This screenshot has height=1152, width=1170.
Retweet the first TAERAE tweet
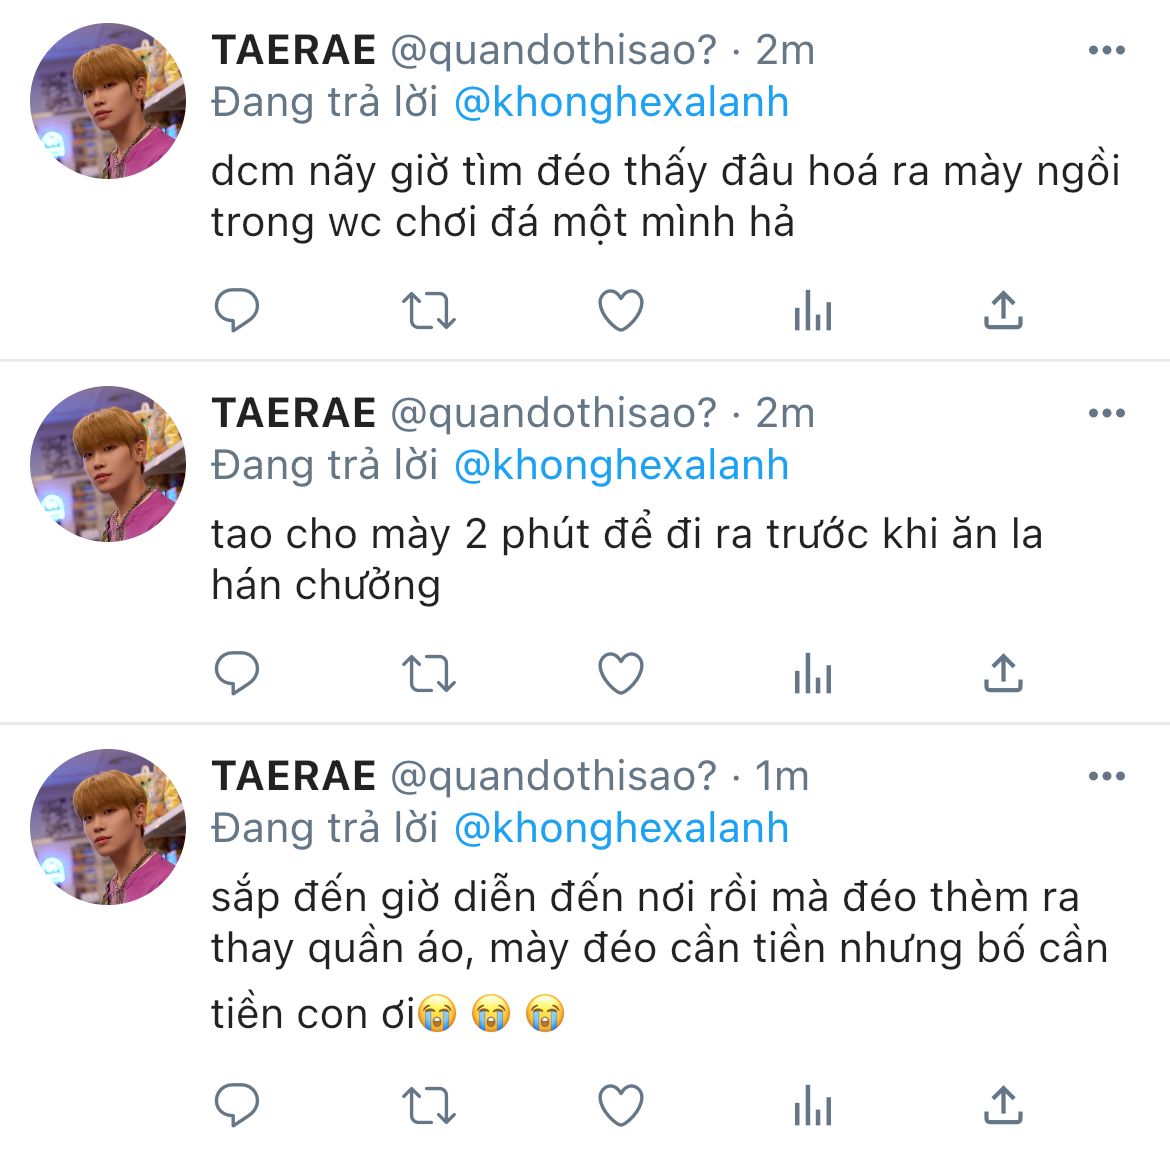[x=428, y=310]
